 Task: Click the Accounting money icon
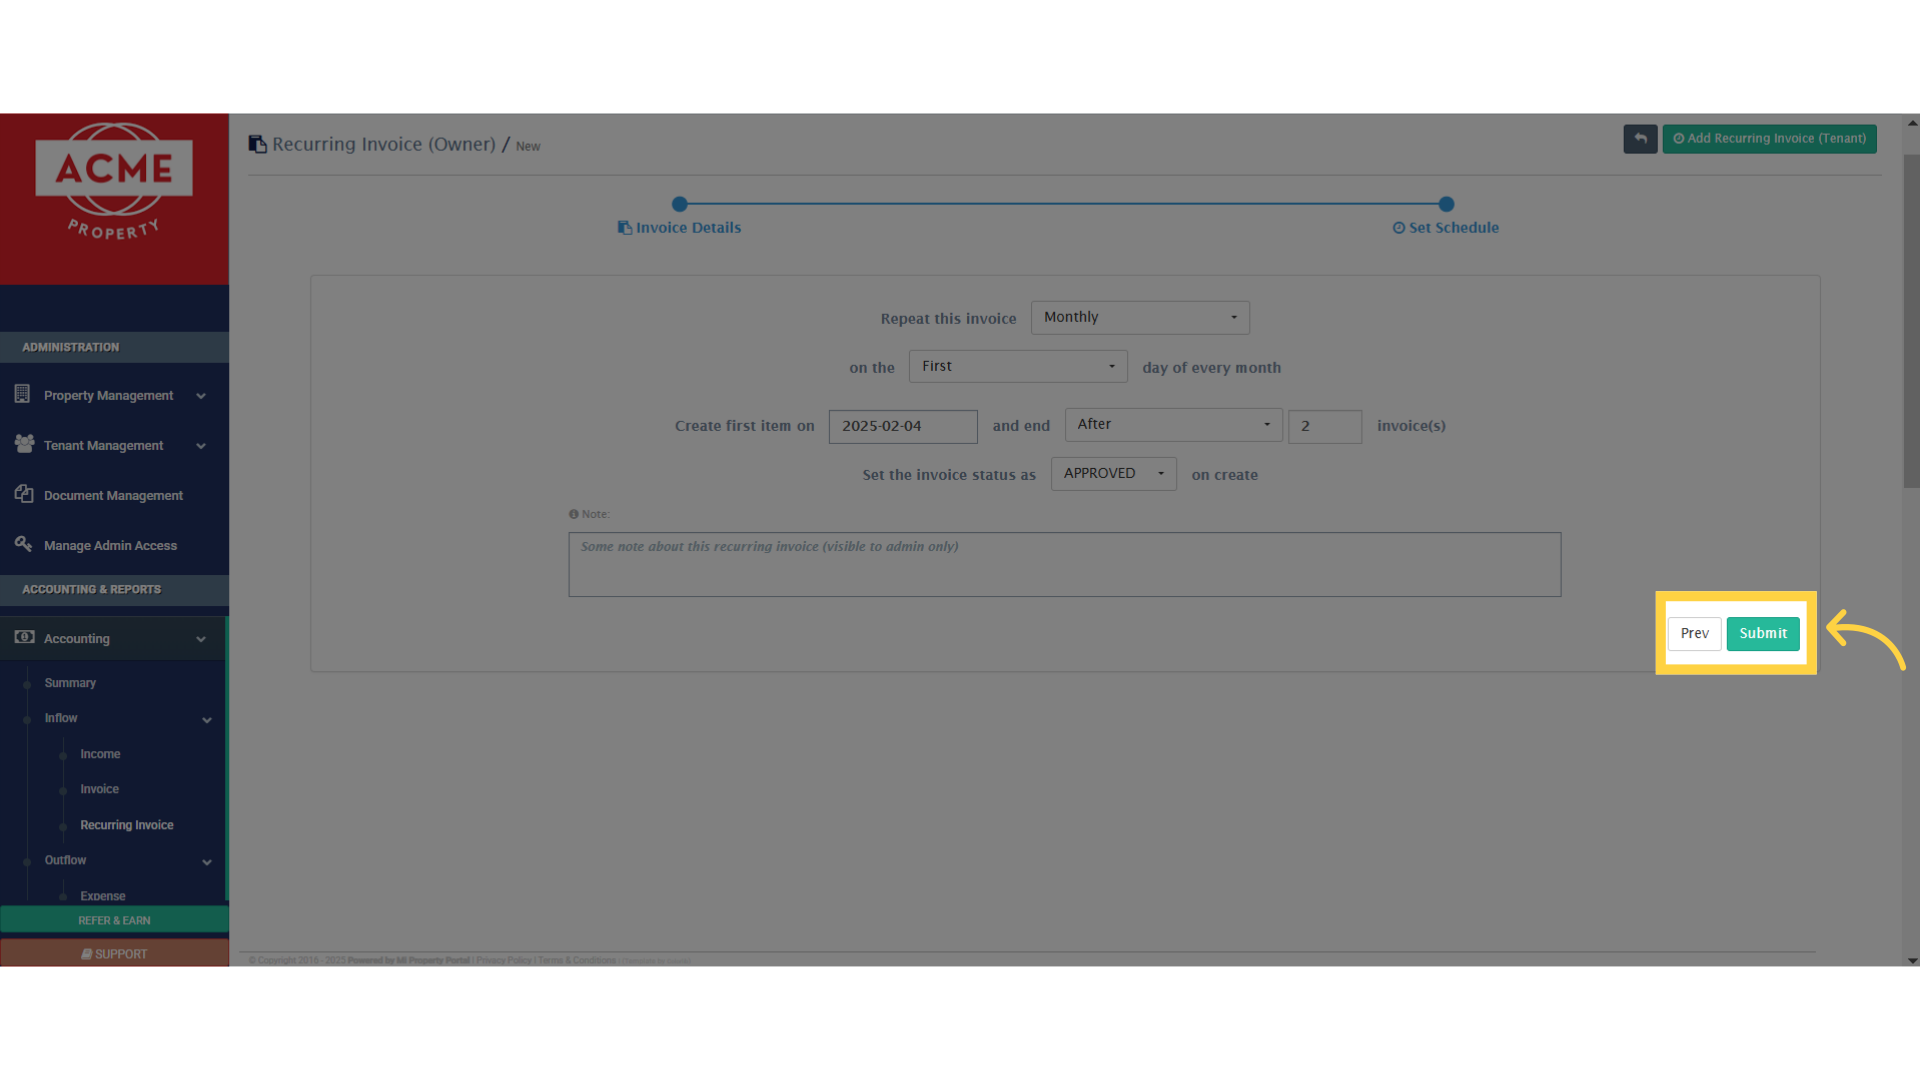coord(24,637)
